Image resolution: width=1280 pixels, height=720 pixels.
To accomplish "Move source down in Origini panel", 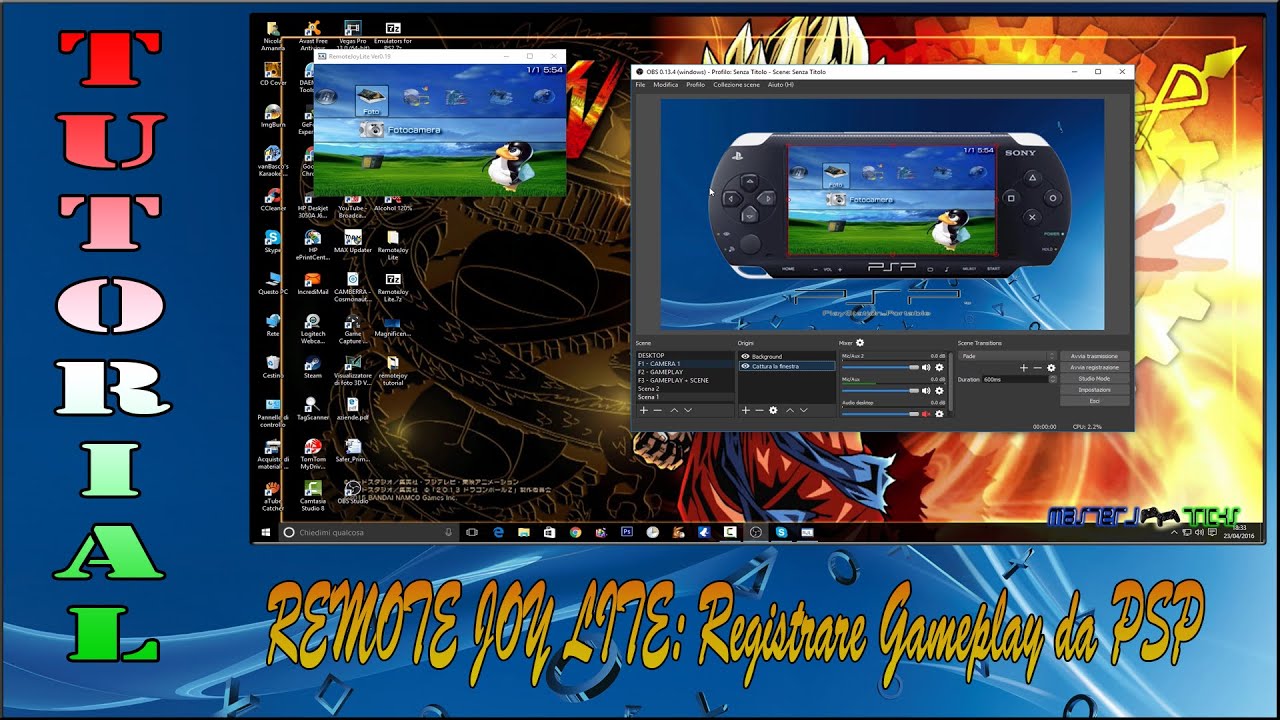I will pos(804,410).
